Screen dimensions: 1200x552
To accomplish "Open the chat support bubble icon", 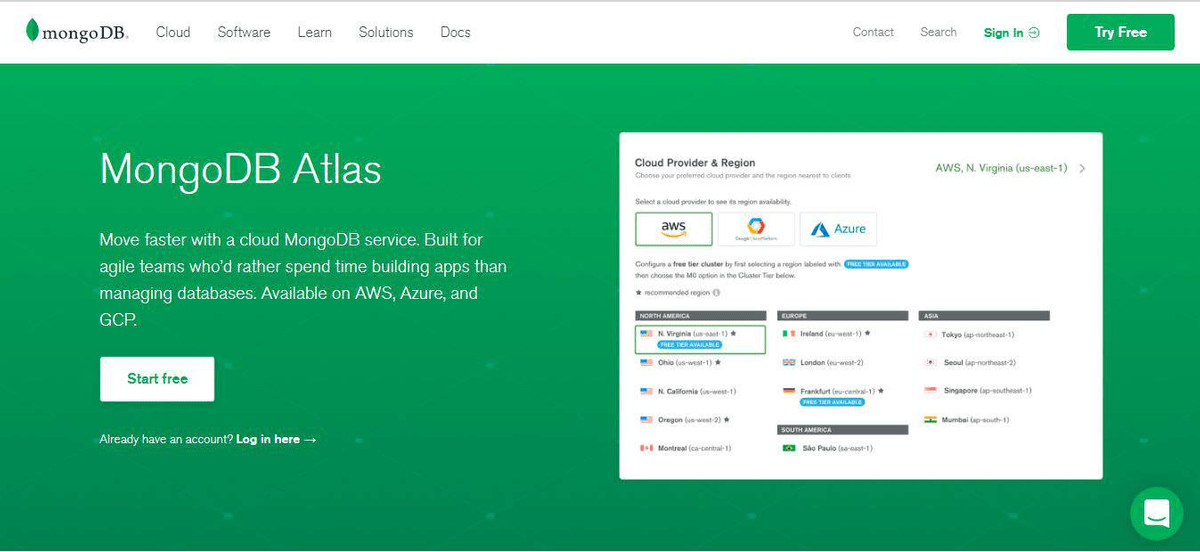I will pos(1156,513).
